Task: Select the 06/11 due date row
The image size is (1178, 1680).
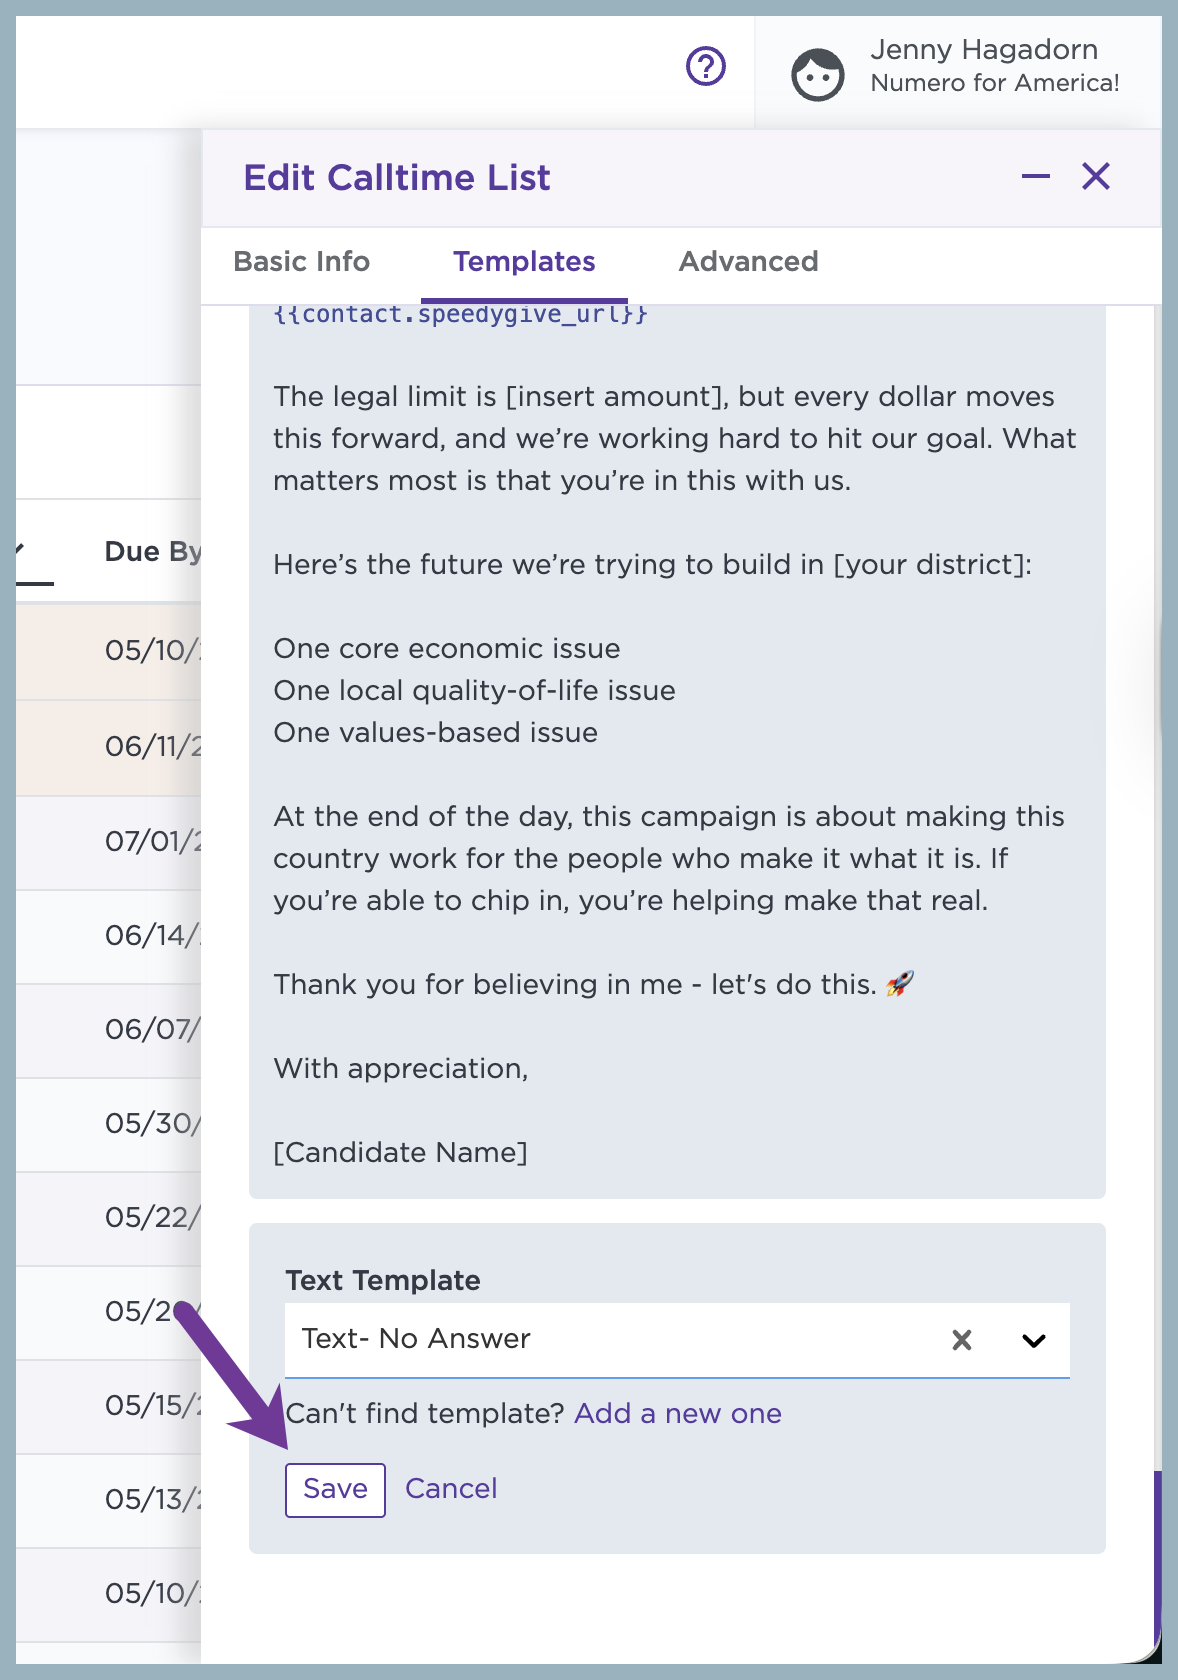Action: [x=108, y=747]
